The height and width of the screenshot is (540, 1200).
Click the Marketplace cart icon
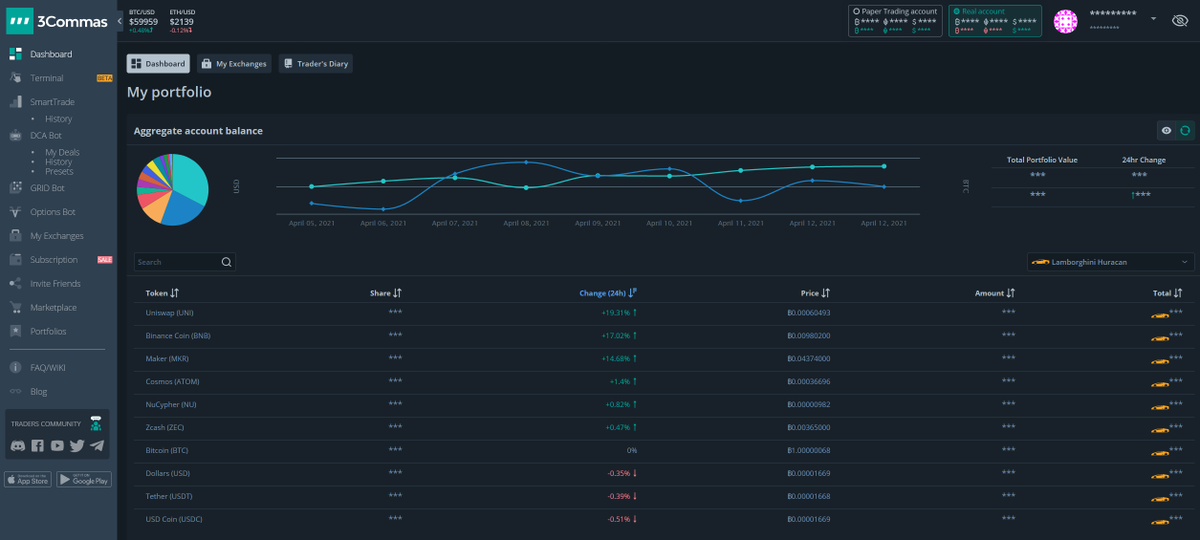coord(16,308)
